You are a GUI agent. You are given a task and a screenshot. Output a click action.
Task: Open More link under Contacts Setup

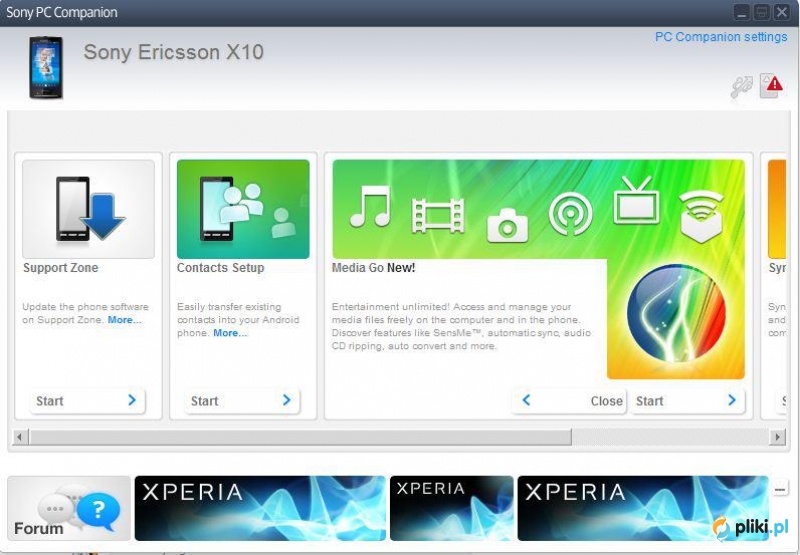tap(230, 333)
